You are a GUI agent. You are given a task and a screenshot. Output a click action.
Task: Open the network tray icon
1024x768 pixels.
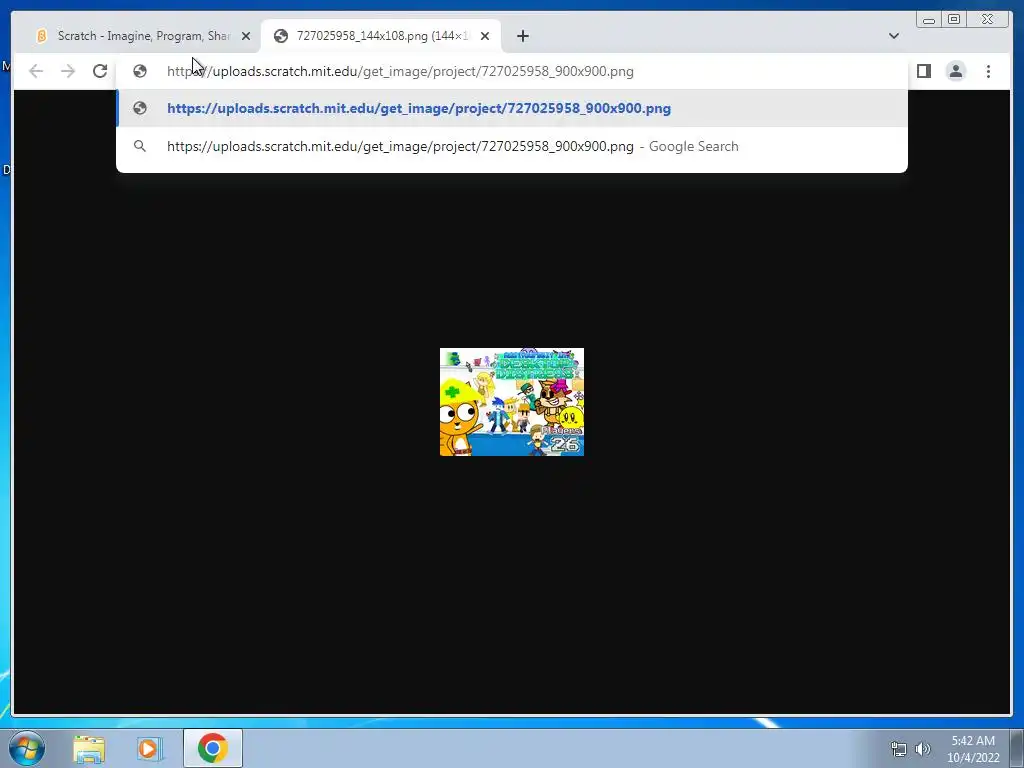[x=899, y=749]
